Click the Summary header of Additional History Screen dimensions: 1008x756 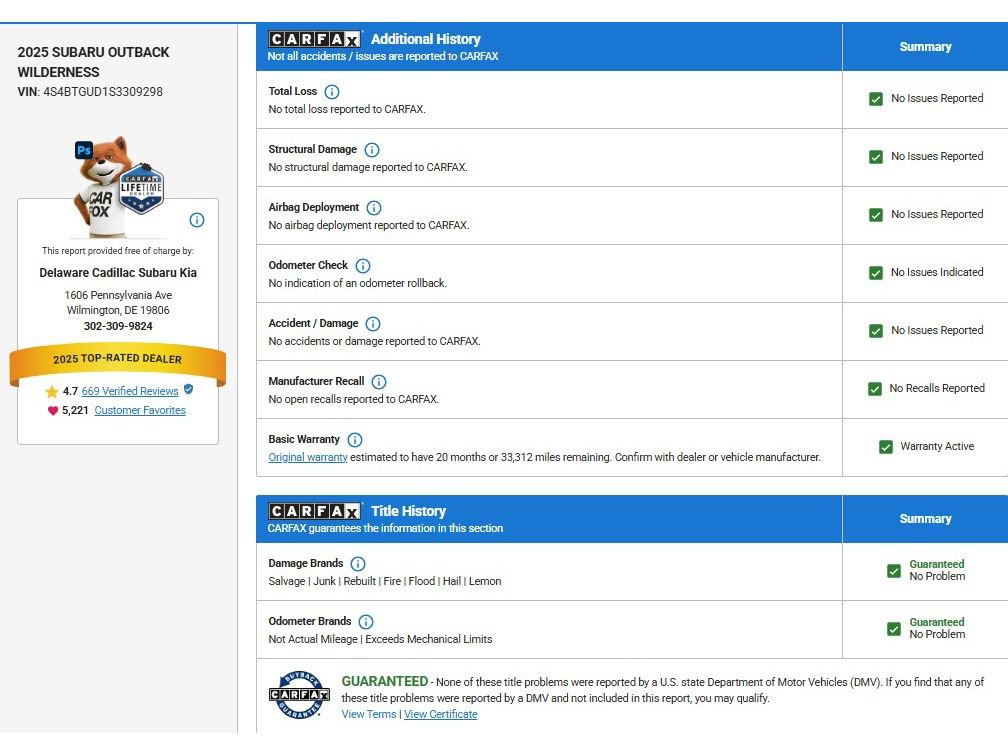pos(925,47)
